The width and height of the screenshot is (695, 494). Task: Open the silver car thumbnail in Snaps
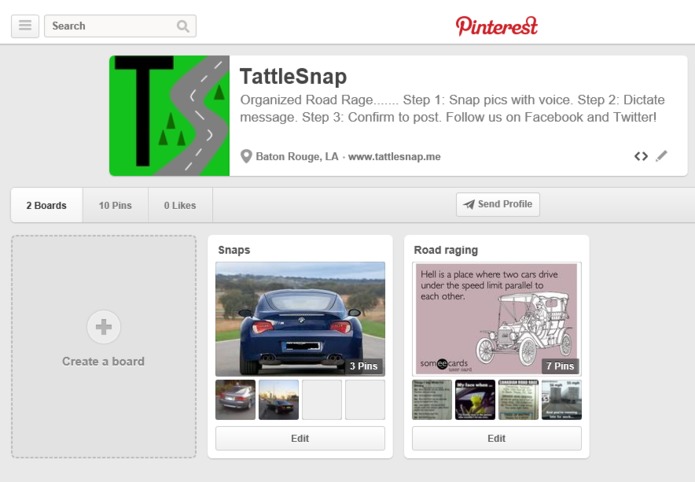tap(235, 400)
